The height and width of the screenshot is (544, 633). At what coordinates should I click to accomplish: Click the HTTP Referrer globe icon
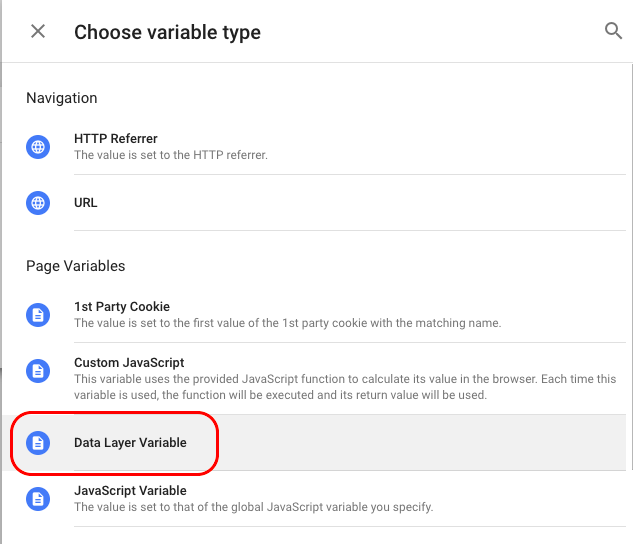click(x=38, y=147)
